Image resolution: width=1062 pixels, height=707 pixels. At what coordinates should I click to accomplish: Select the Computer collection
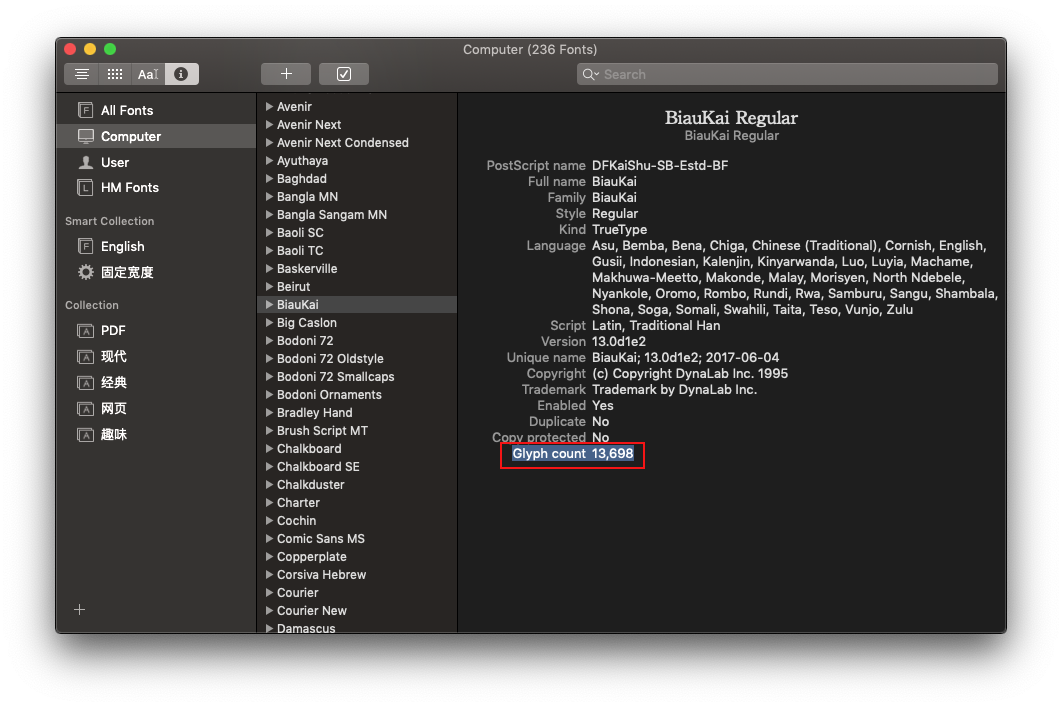pyautogui.click(x=156, y=136)
